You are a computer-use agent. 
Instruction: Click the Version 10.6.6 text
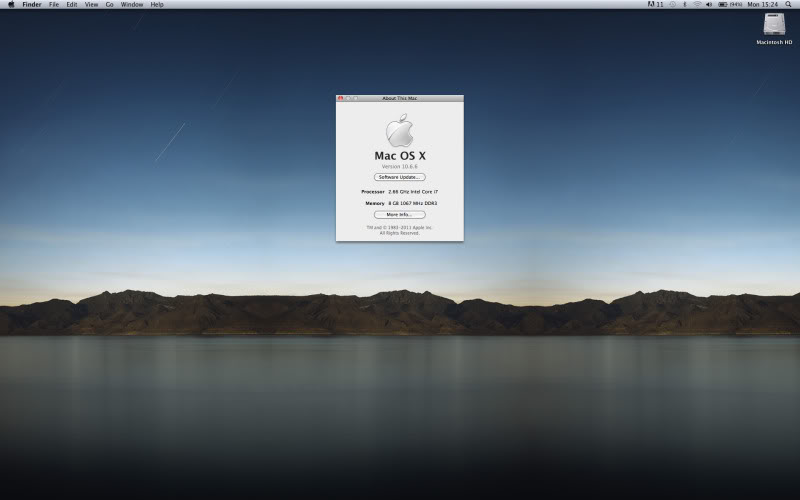click(x=399, y=166)
